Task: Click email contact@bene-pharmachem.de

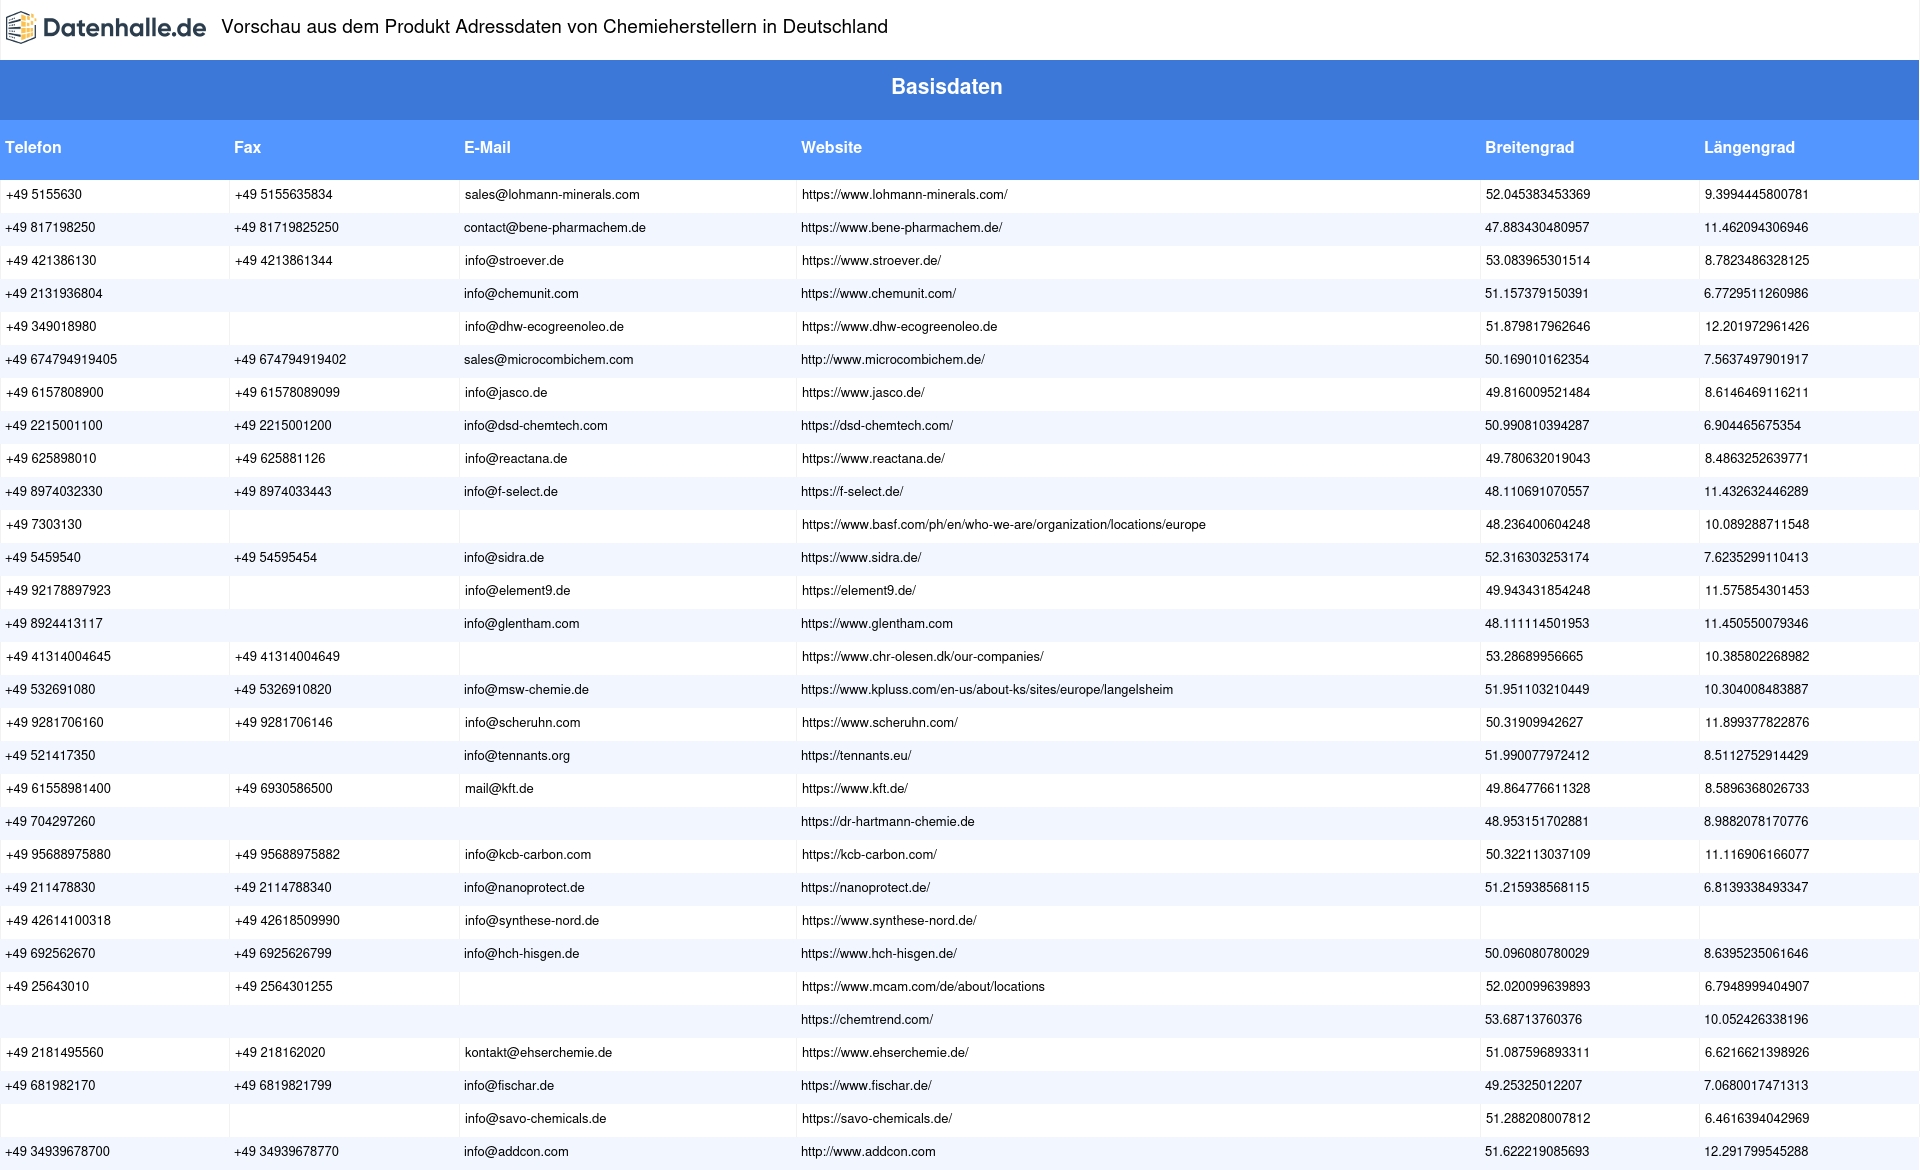Action: coord(555,228)
